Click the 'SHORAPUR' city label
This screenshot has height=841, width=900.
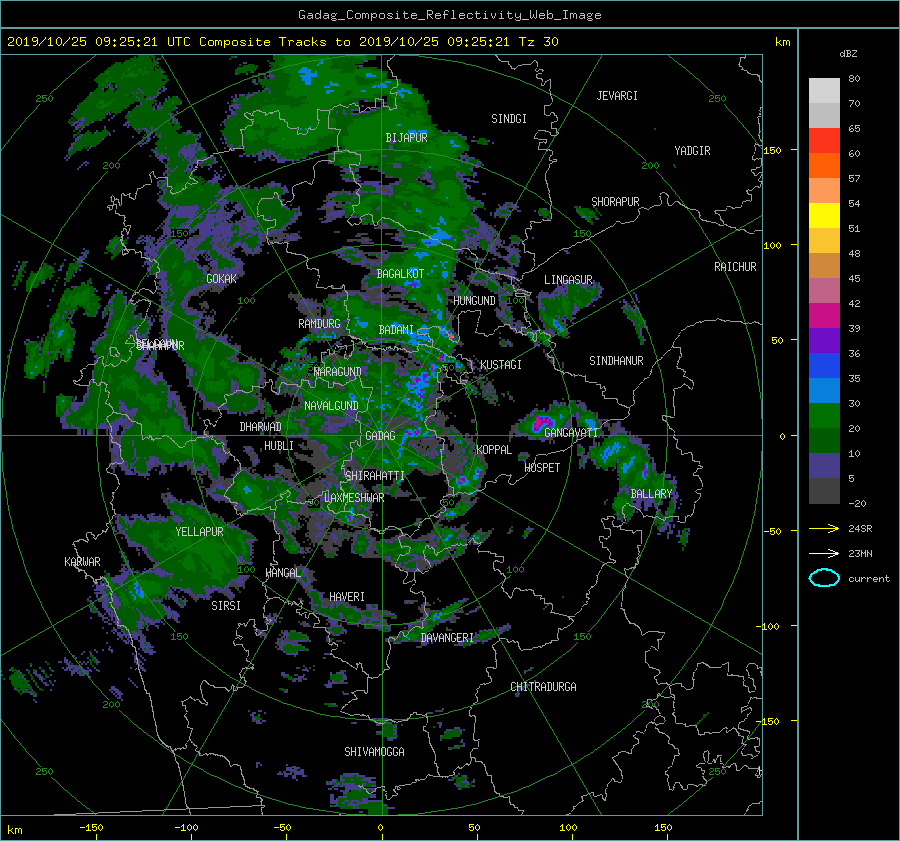[615, 202]
